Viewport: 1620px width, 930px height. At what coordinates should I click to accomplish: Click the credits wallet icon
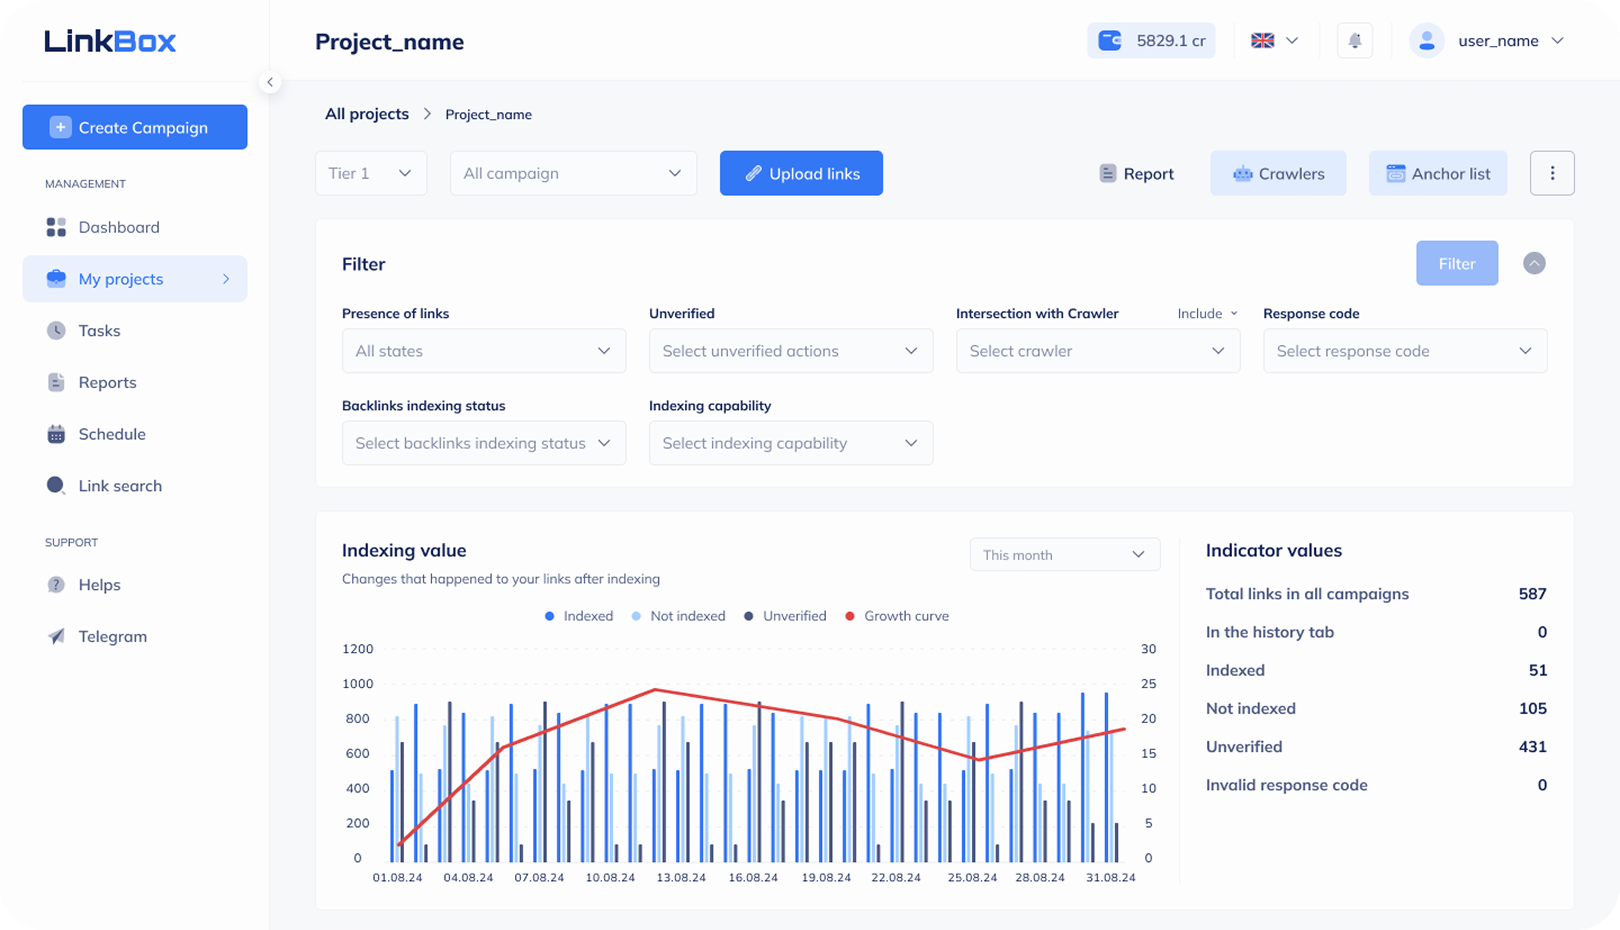(x=1110, y=41)
